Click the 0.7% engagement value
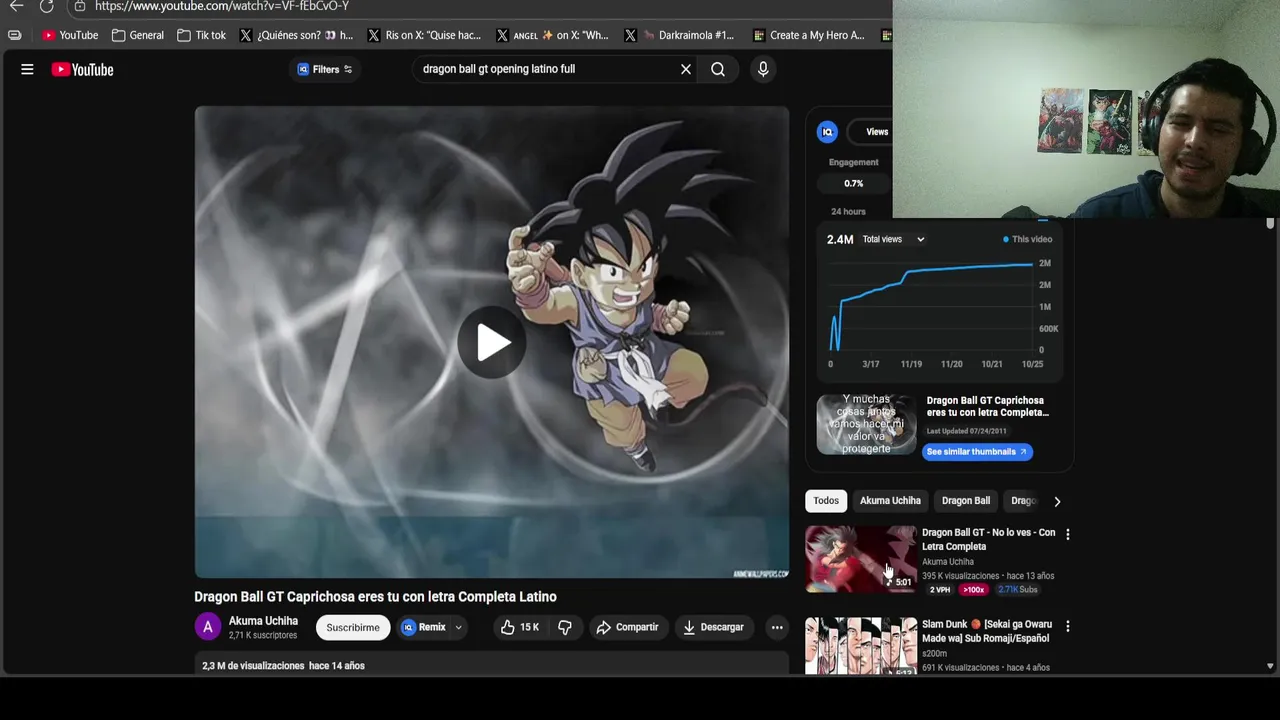This screenshot has width=1280, height=720. pyautogui.click(x=853, y=184)
